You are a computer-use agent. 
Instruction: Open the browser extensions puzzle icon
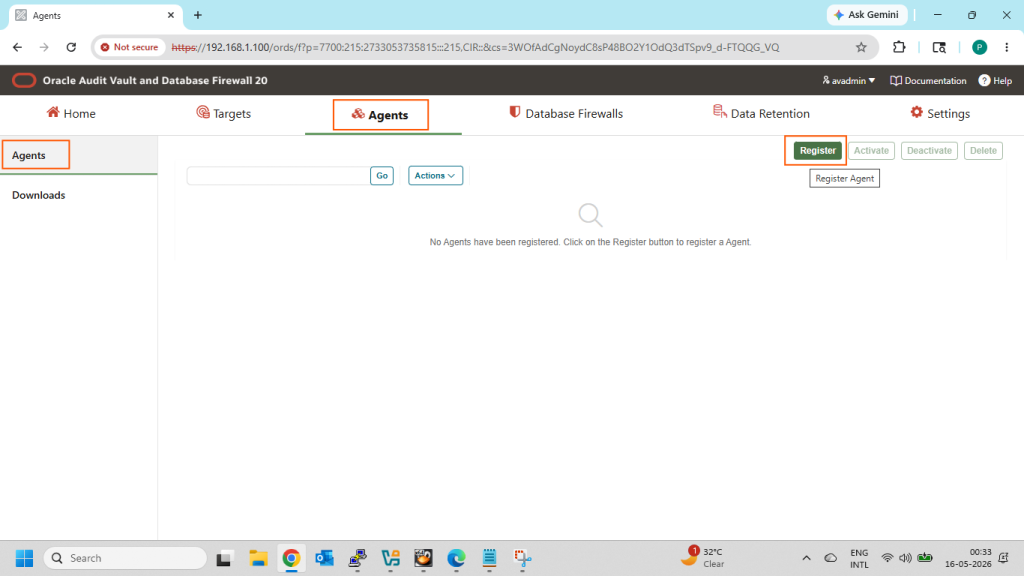pyautogui.click(x=899, y=47)
